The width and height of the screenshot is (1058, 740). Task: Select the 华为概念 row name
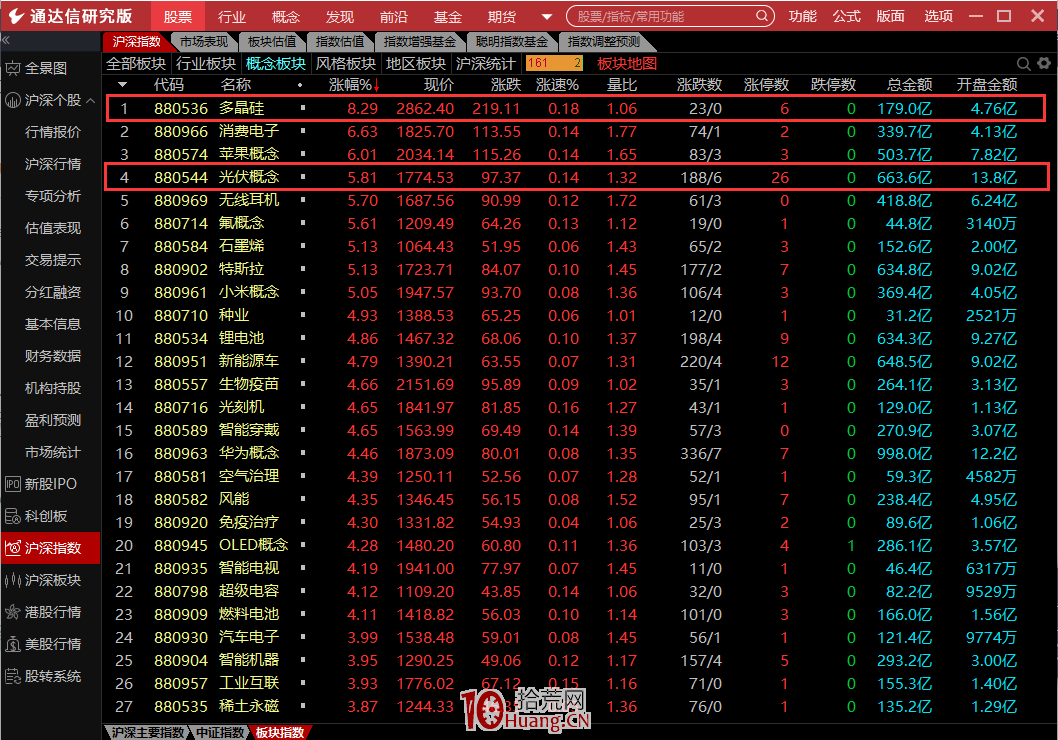point(249,453)
